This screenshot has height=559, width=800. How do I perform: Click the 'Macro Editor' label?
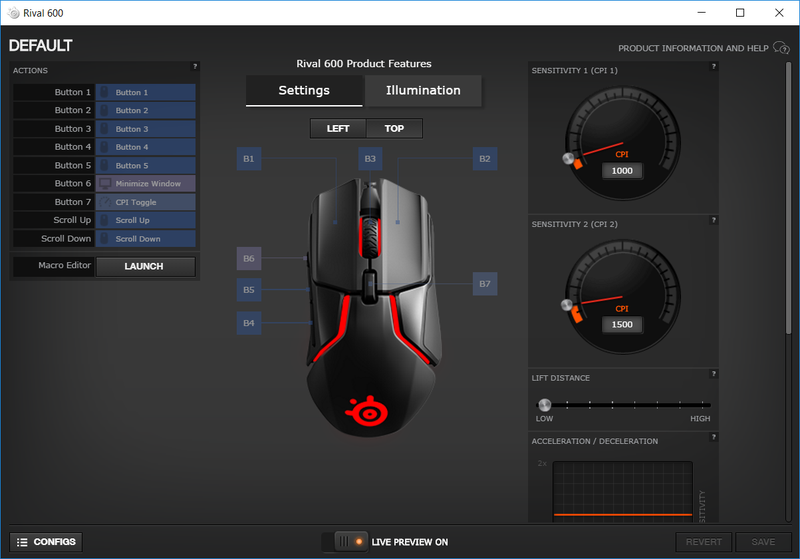pyautogui.click(x=64, y=265)
